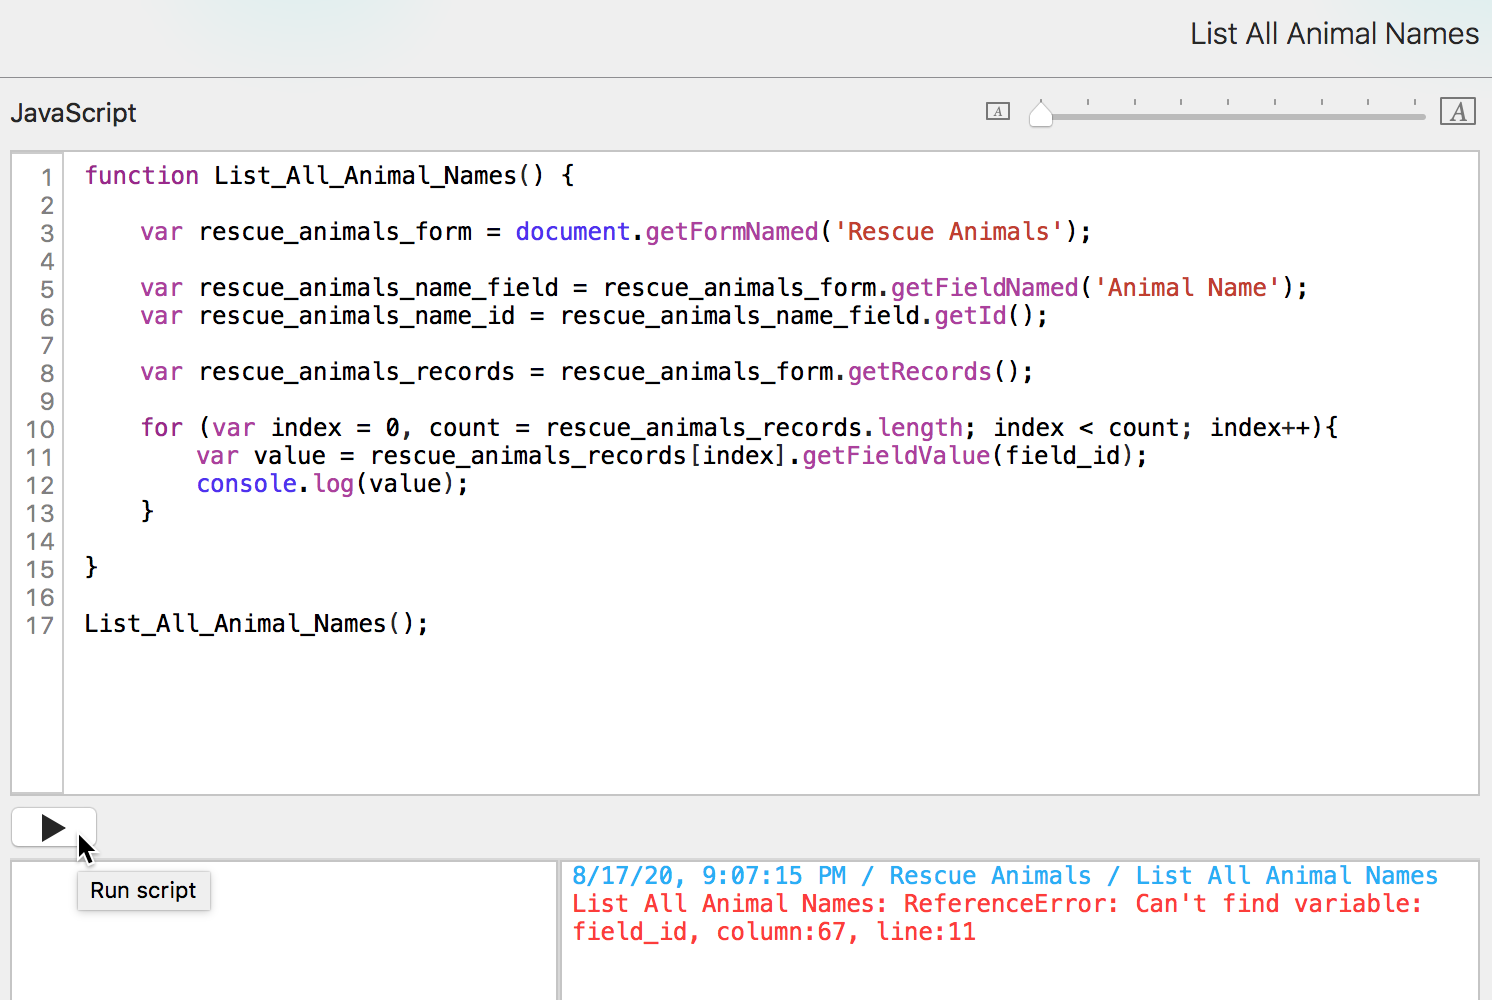Click the Run script tooltip label
This screenshot has width=1492, height=1000.
click(143, 890)
